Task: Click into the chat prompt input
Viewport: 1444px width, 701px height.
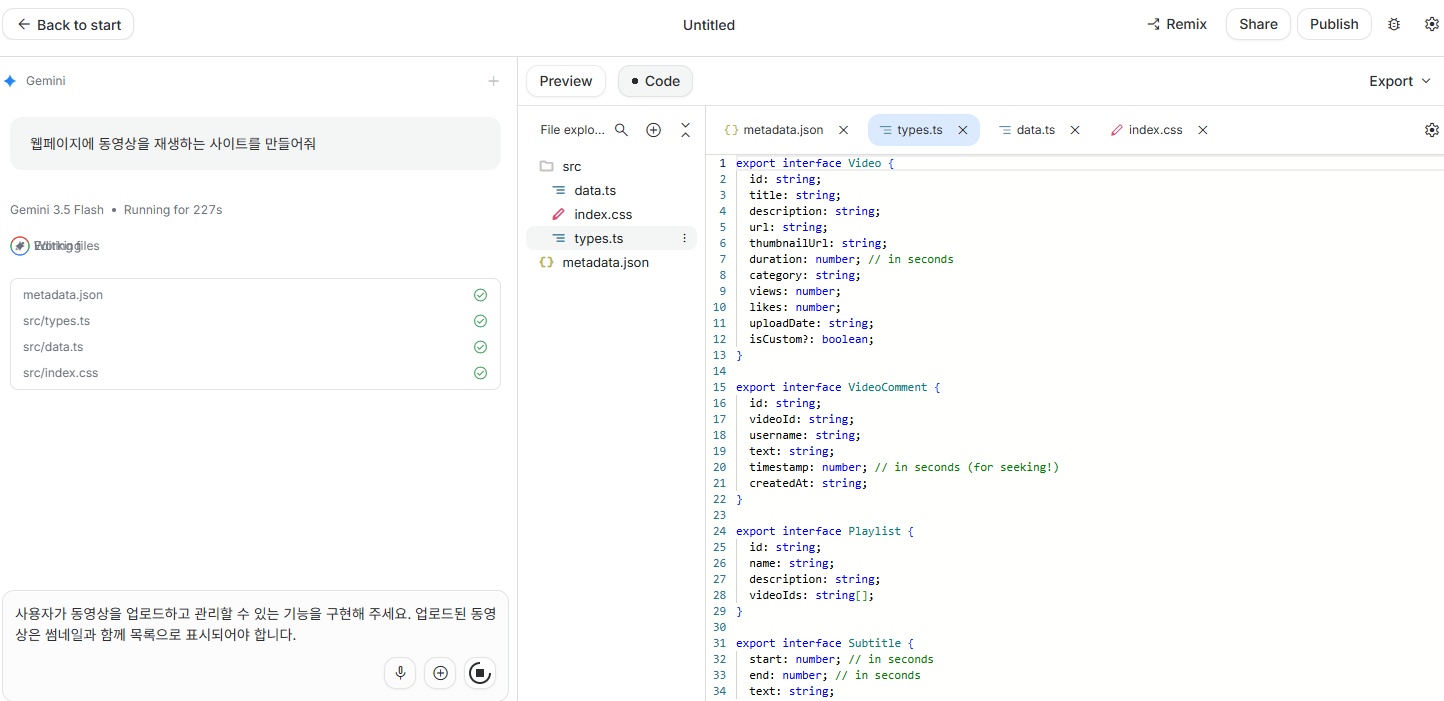Action: click(255, 624)
